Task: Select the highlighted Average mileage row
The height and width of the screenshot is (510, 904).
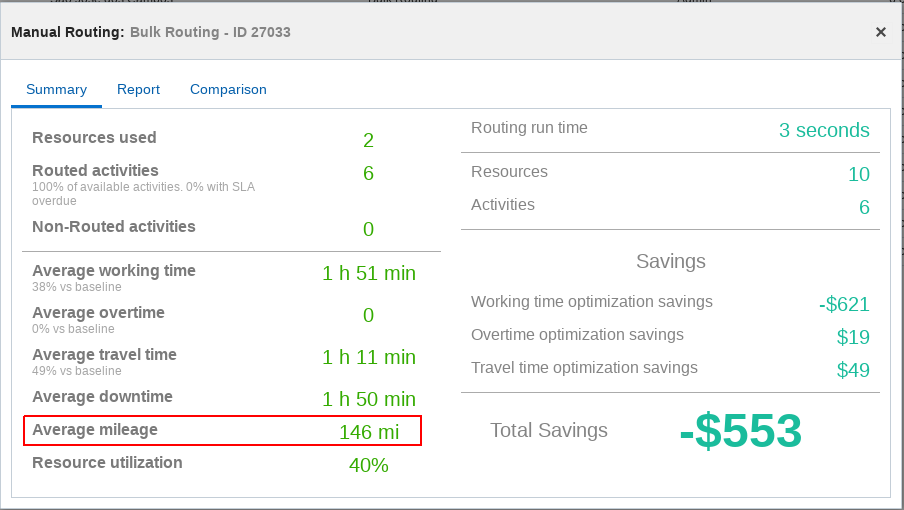Action: (222, 431)
